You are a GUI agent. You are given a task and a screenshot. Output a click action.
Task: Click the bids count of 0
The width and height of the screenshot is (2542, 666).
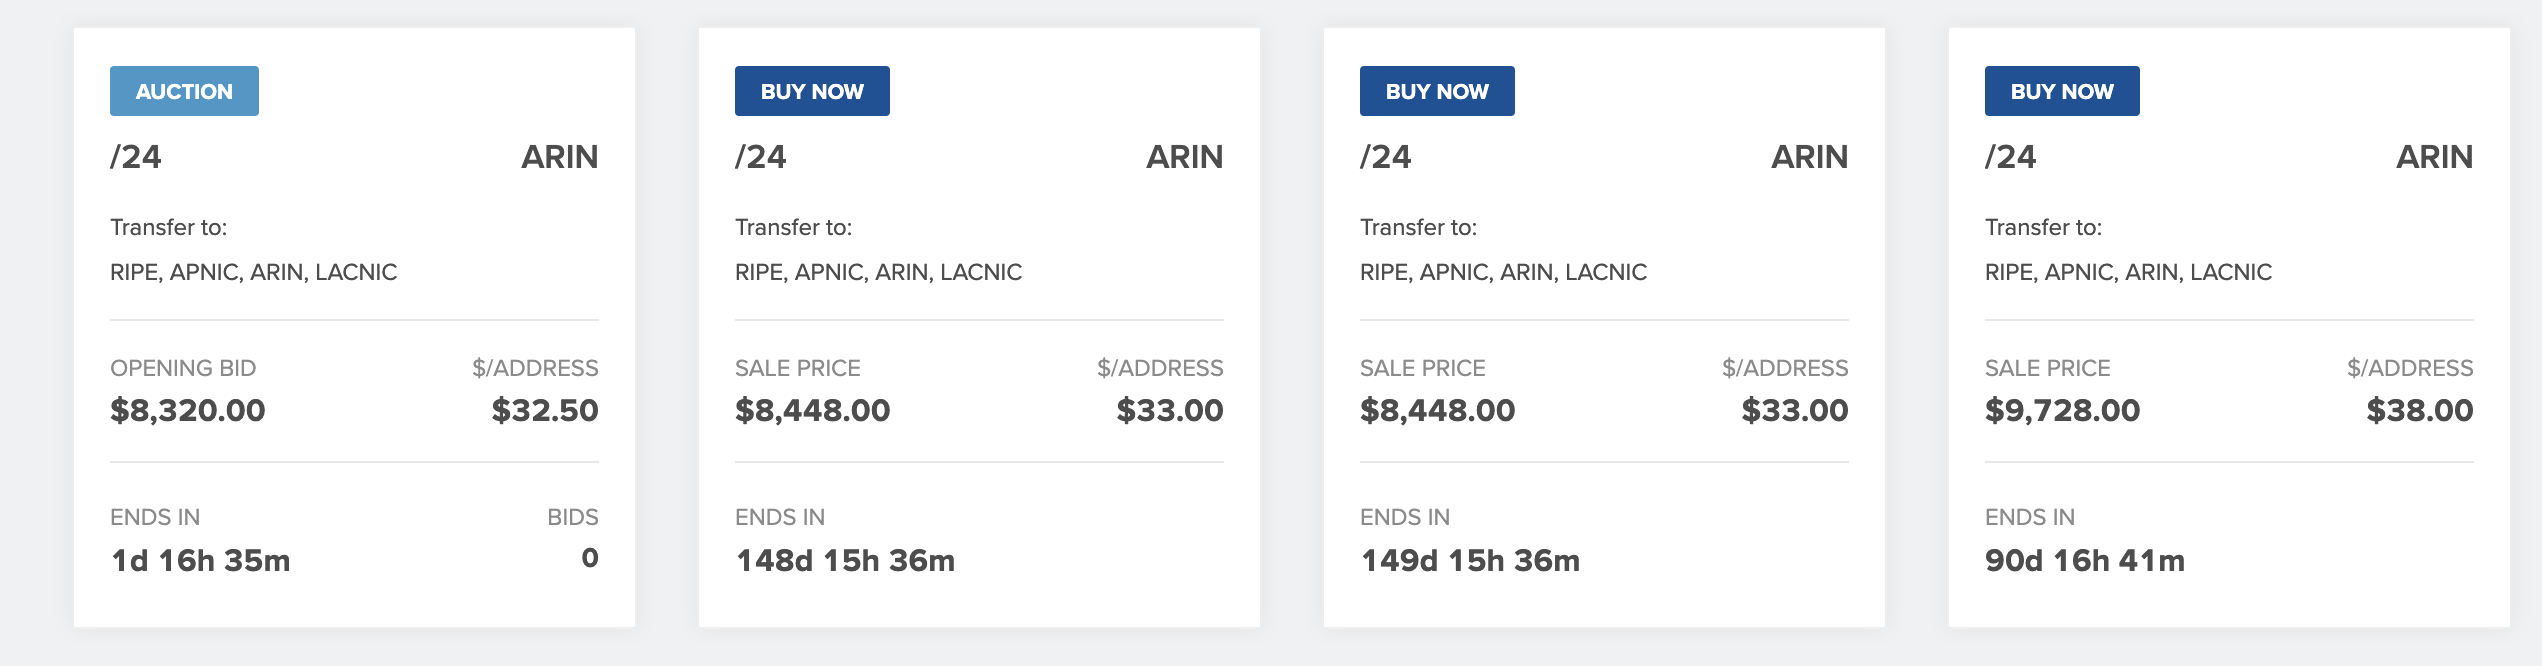pos(590,558)
